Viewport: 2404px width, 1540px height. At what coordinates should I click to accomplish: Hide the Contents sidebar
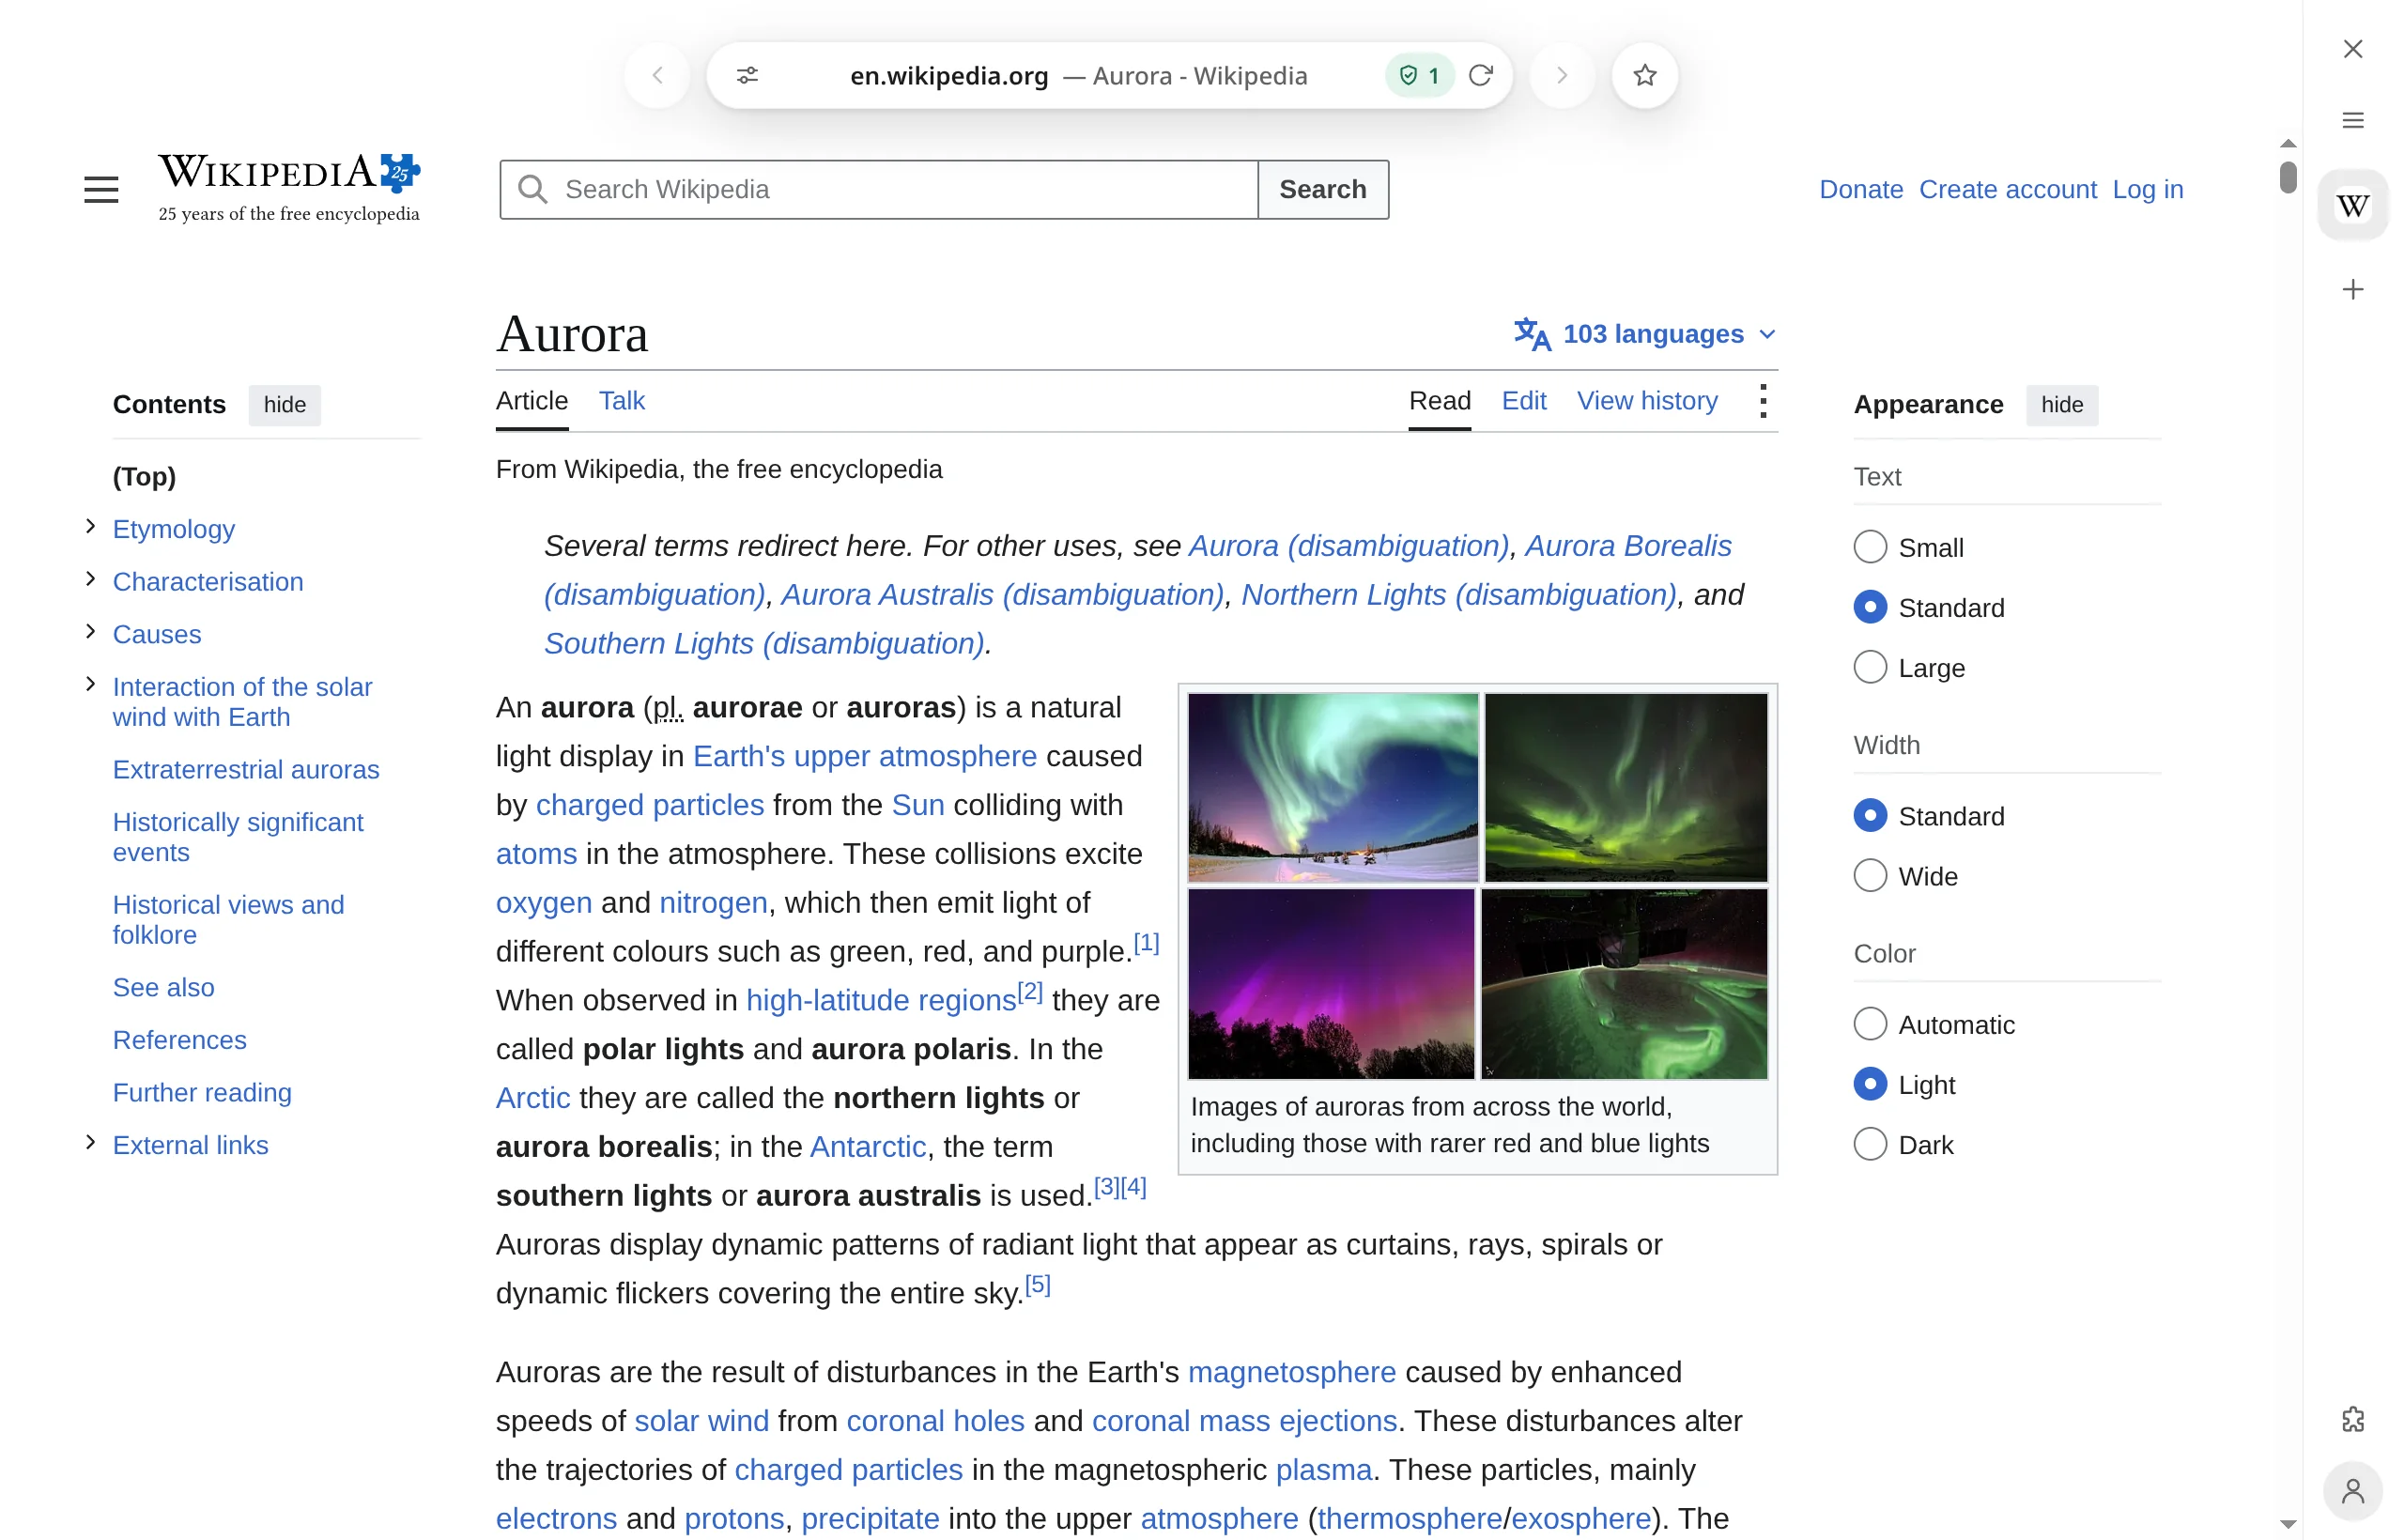[x=285, y=405]
